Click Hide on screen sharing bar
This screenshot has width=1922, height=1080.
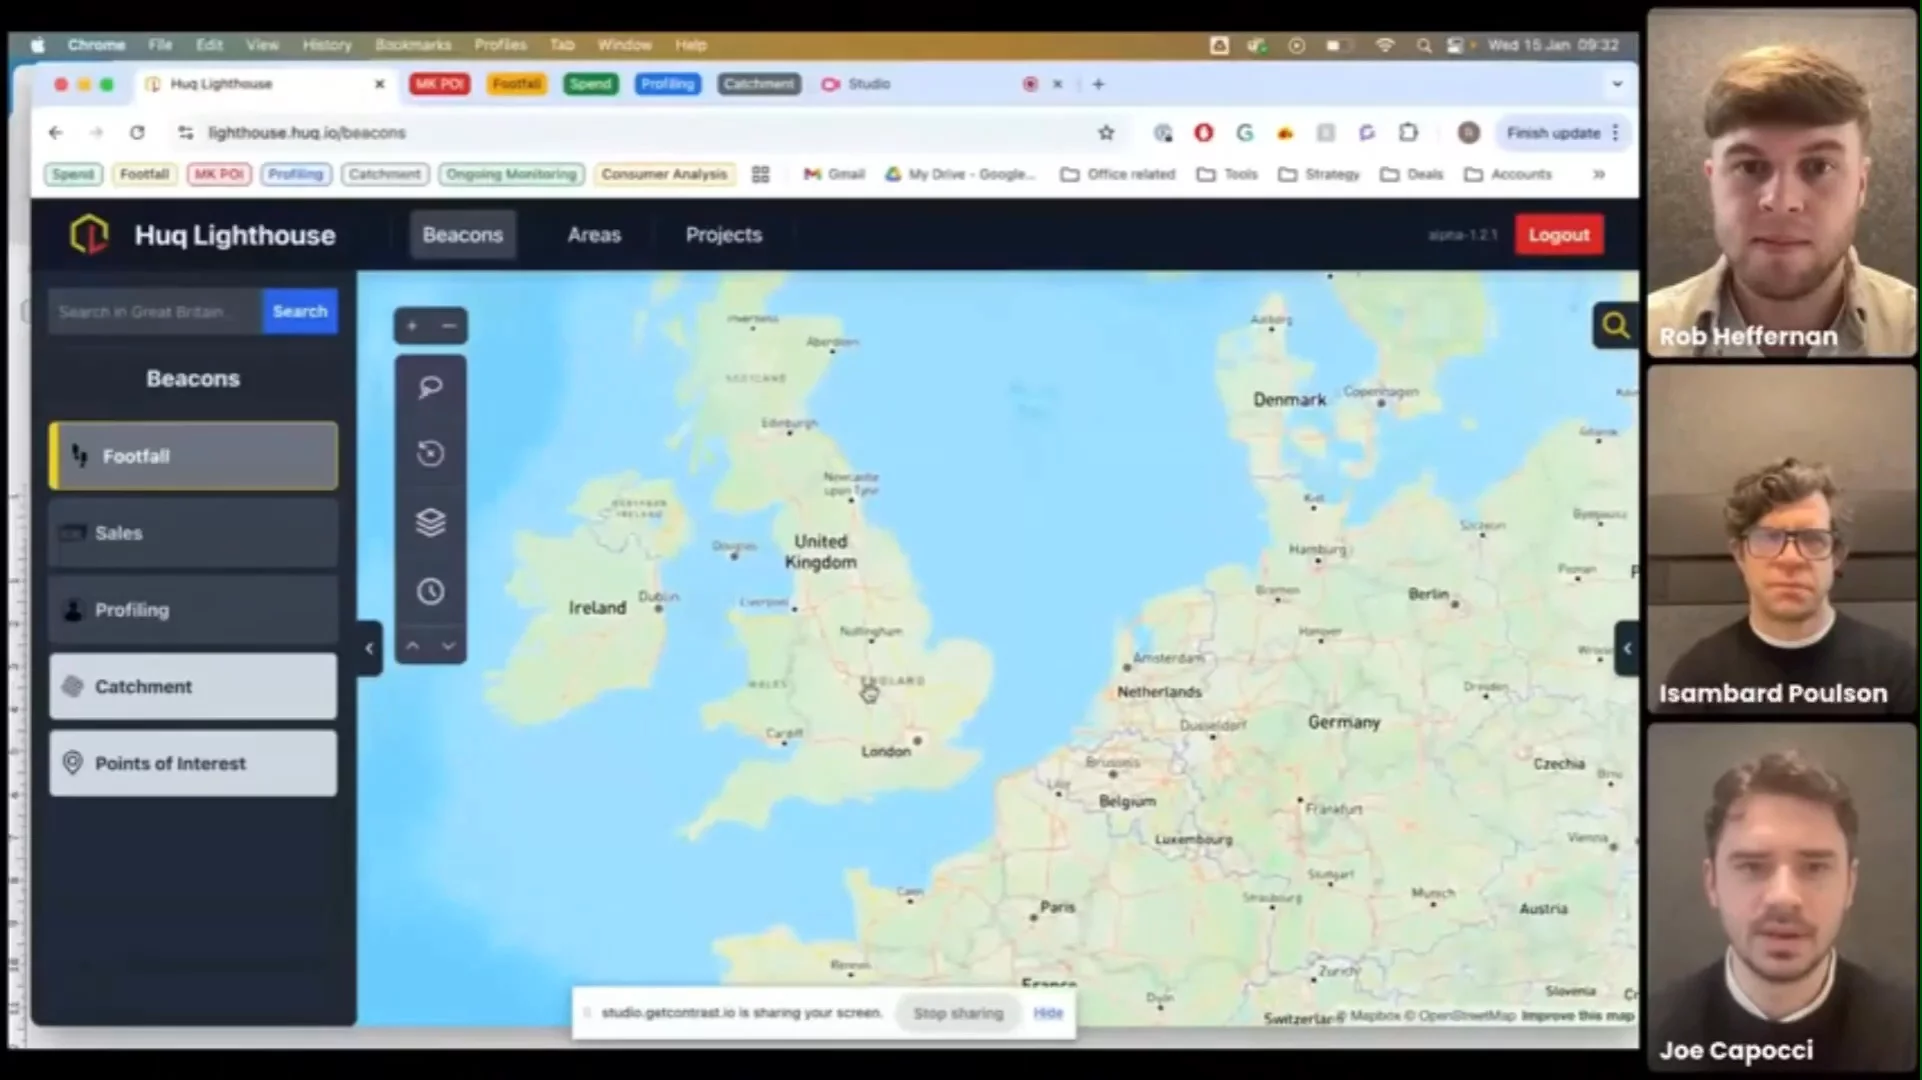tap(1048, 1013)
